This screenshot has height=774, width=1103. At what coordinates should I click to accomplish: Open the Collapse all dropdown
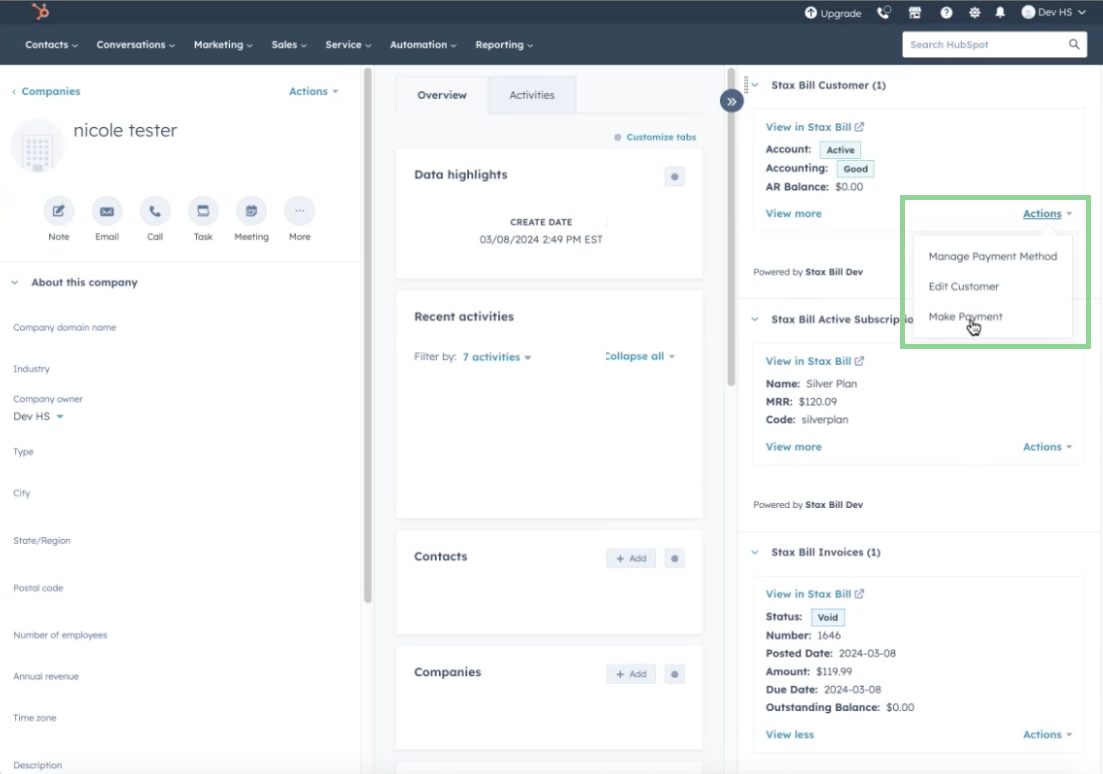[x=640, y=356]
